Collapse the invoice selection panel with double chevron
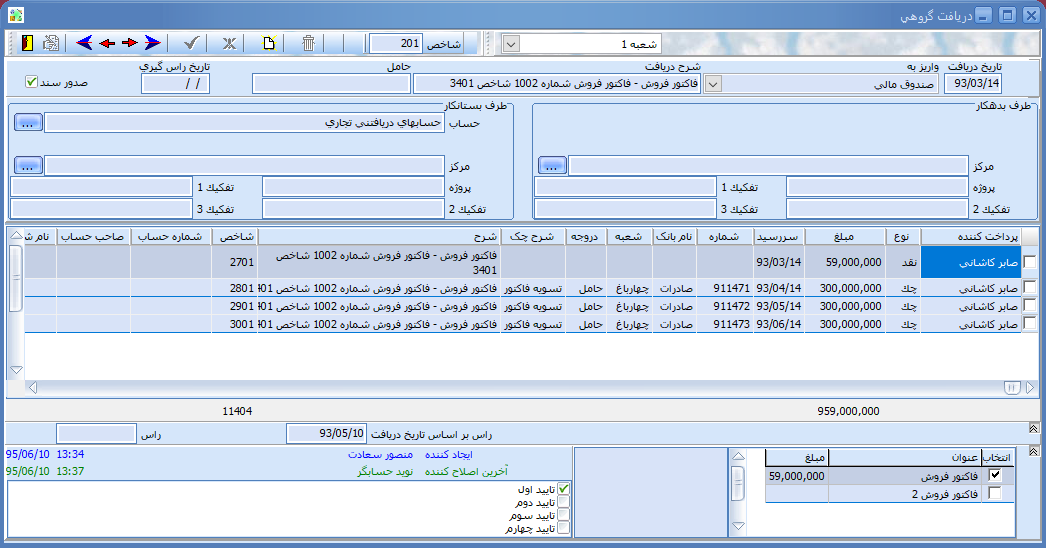Viewport: 1046px width, 548px height. (x=1034, y=453)
